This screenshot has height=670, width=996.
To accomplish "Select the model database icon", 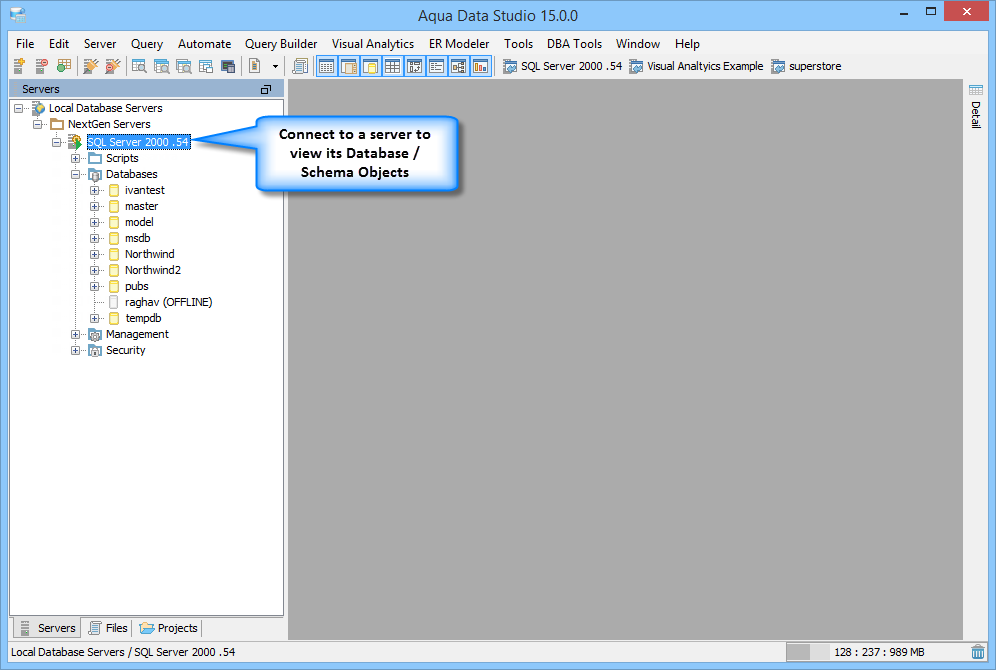I will (114, 222).
